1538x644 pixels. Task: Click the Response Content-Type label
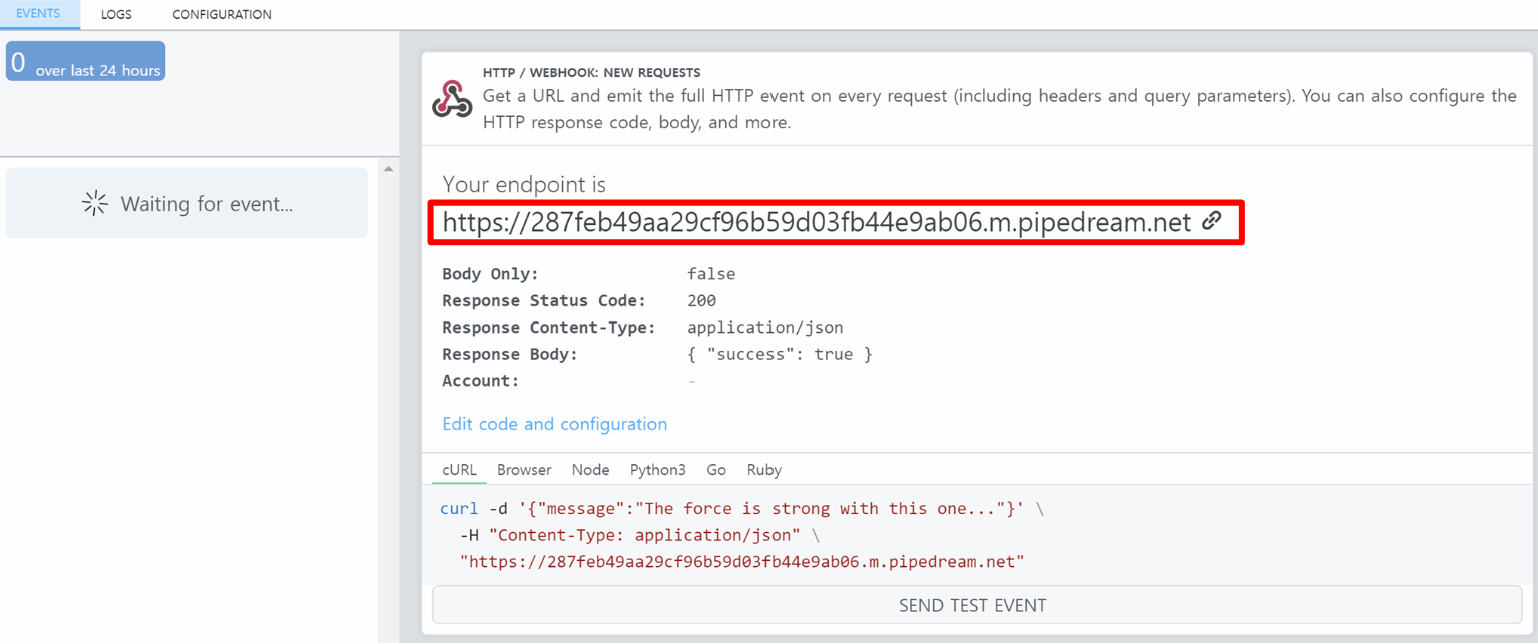[x=548, y=328]
